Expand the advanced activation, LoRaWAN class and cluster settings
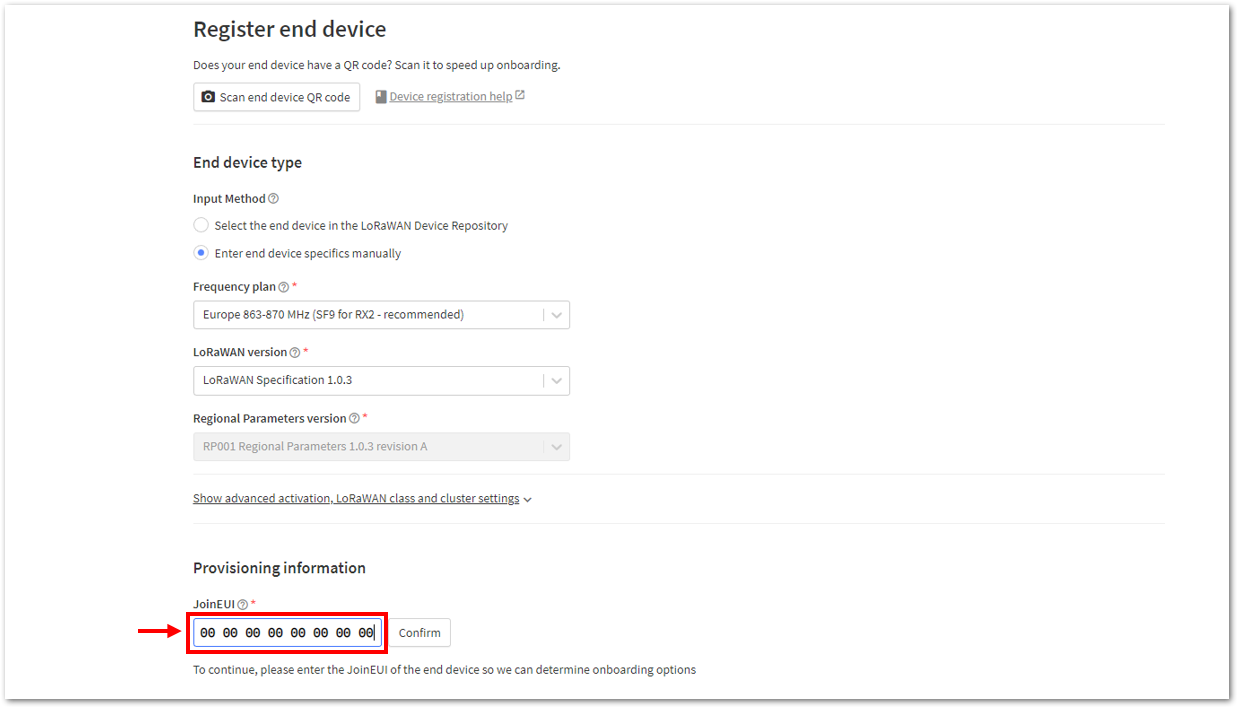Image resolution: width=1238 pixels, height=708 pixels. pyautogui.click(x=362, y=498)
